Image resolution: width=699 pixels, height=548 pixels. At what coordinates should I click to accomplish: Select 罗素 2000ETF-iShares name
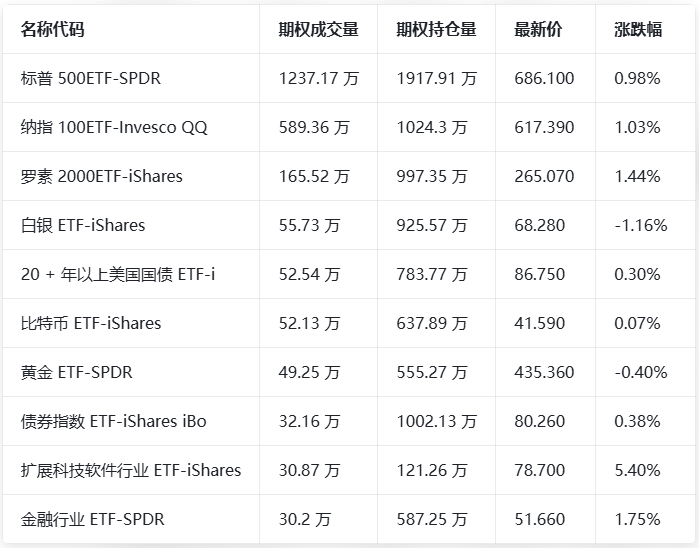102,176
